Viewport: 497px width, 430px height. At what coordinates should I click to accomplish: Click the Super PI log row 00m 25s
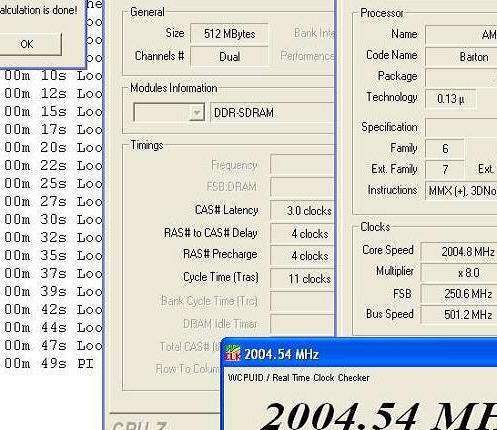click(53, 184)
